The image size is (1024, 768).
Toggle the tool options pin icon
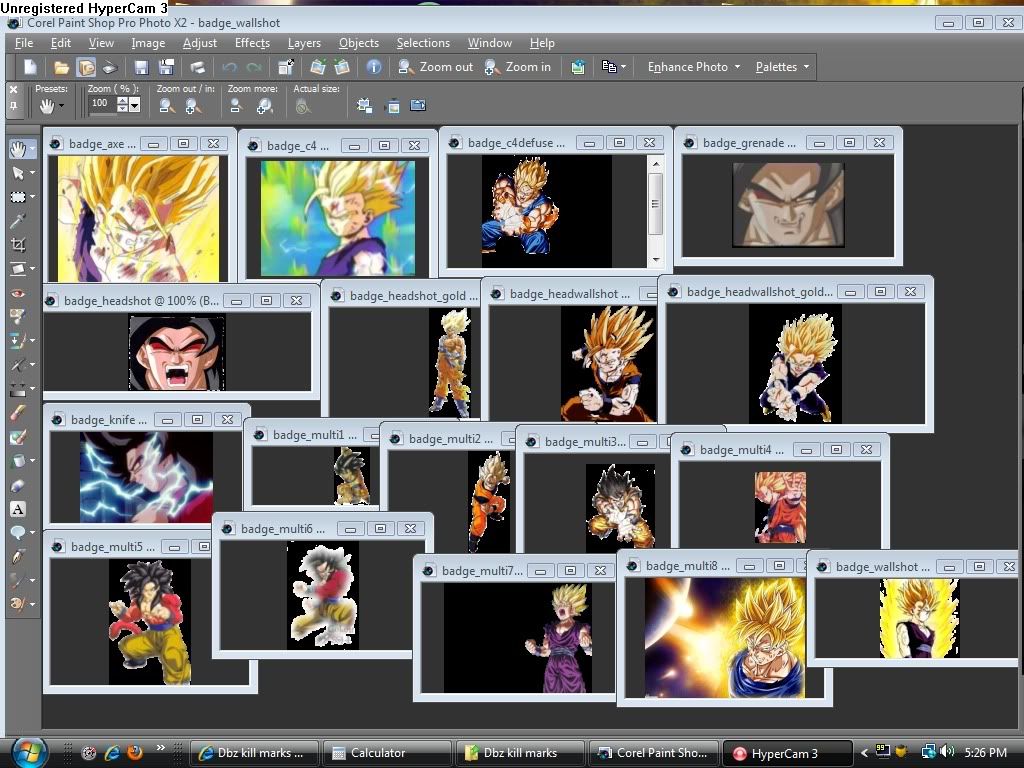coord(13,104)
